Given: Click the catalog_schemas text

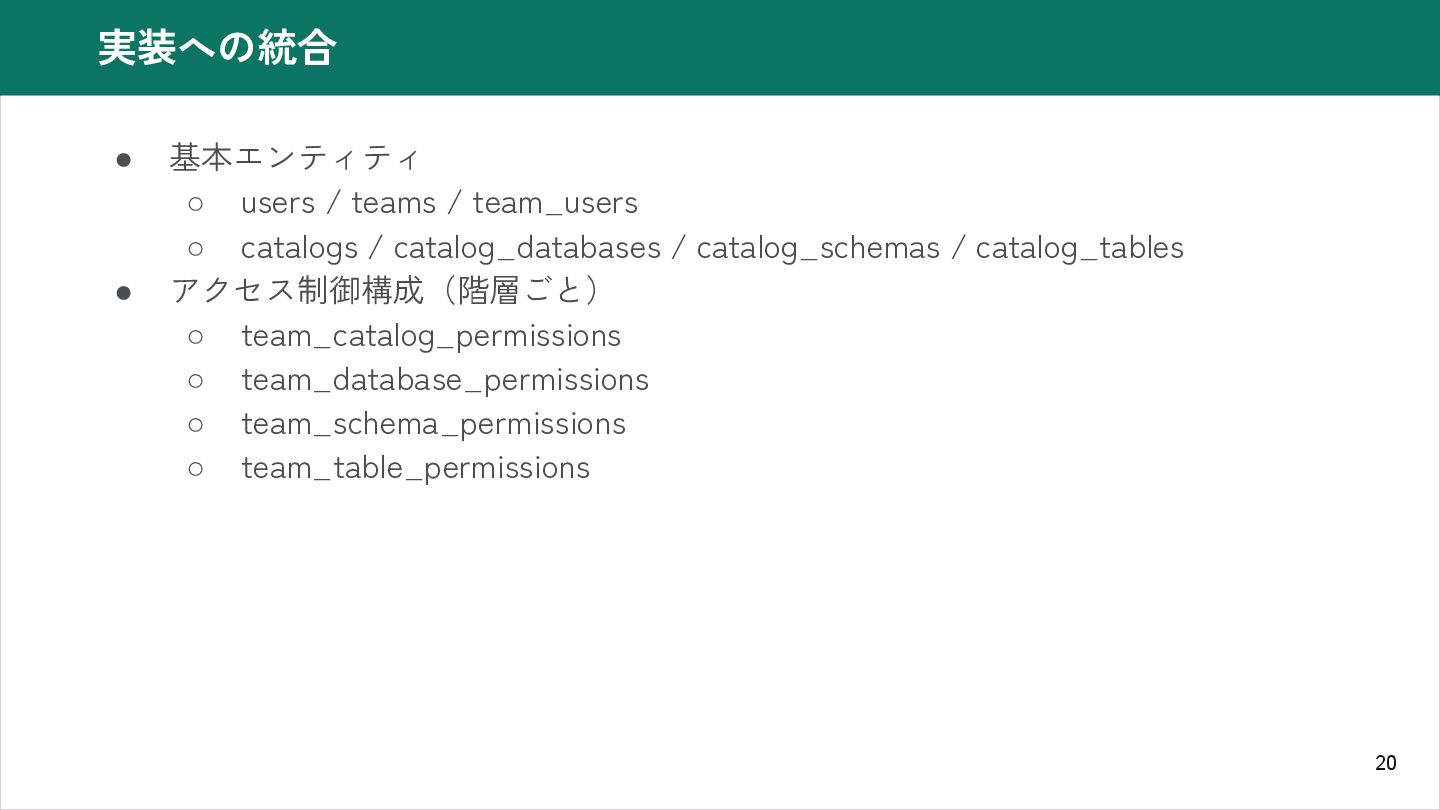Looking at the screenshot, I should click(x=818, y=248).
